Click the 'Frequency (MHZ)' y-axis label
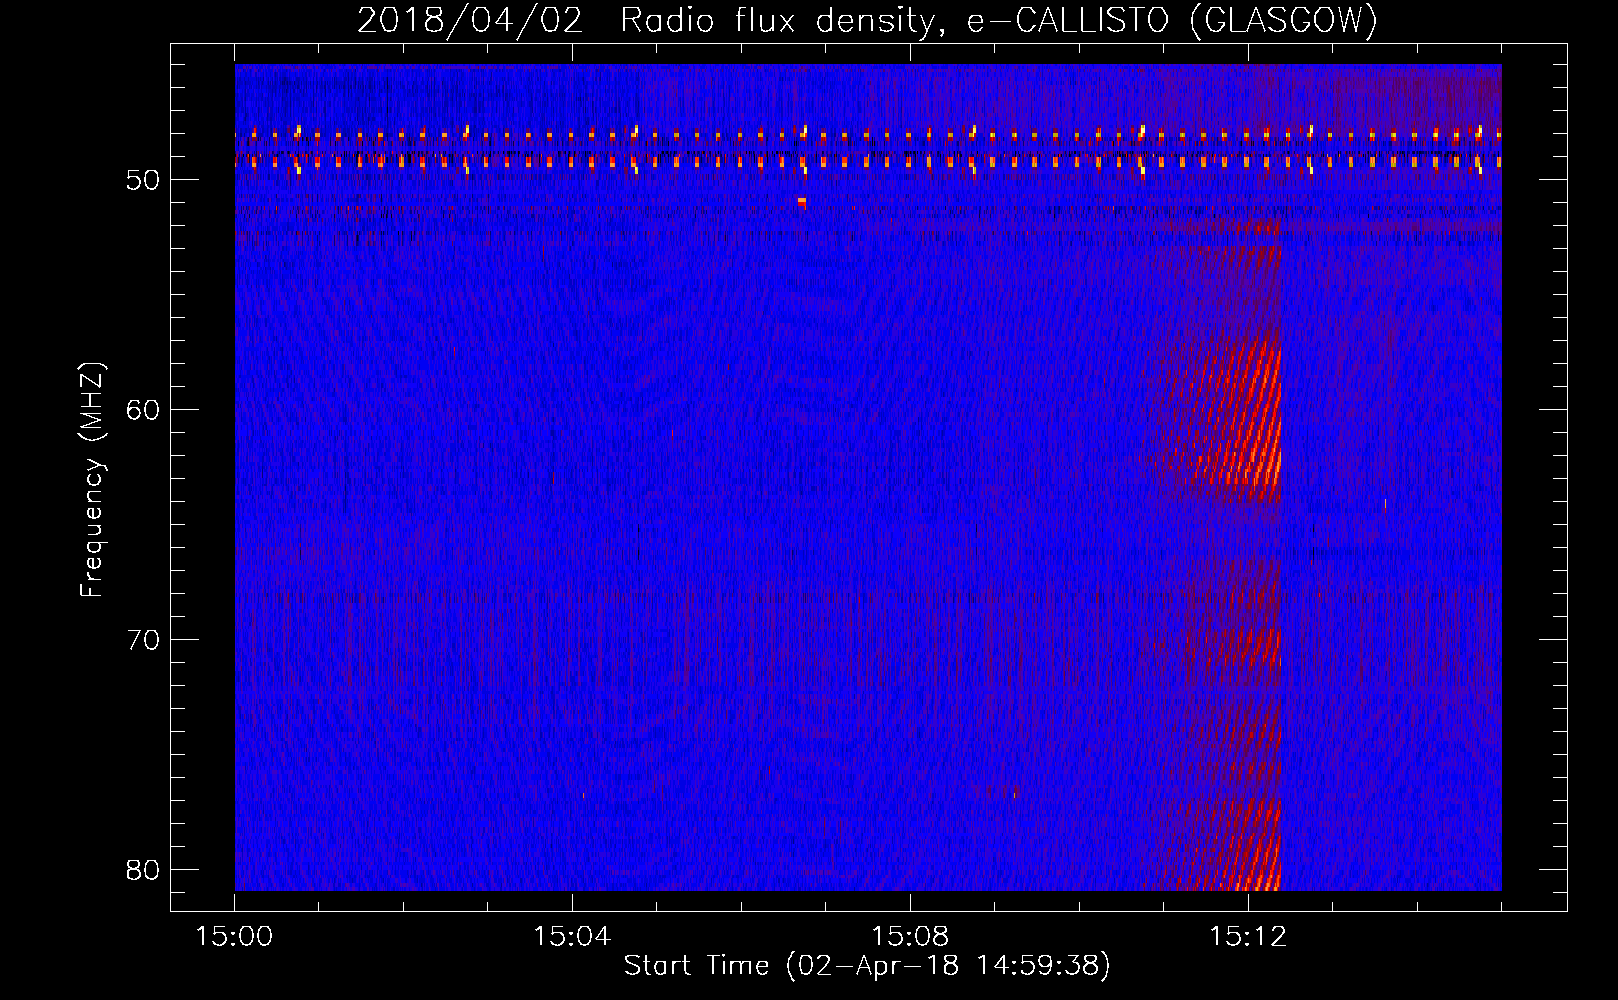The image size is (1618, 1000). point(91,480)
